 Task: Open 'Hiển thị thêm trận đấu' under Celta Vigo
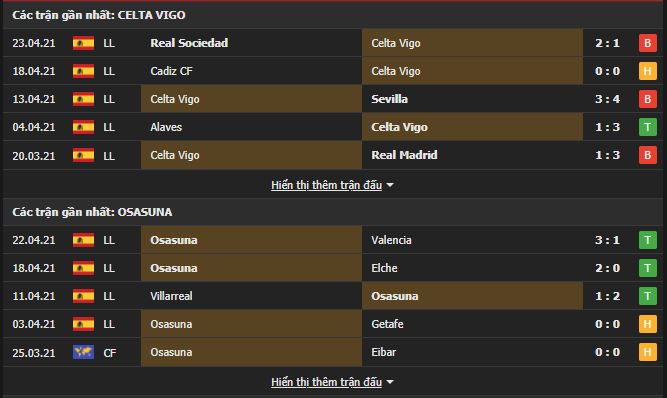point(326,185)
